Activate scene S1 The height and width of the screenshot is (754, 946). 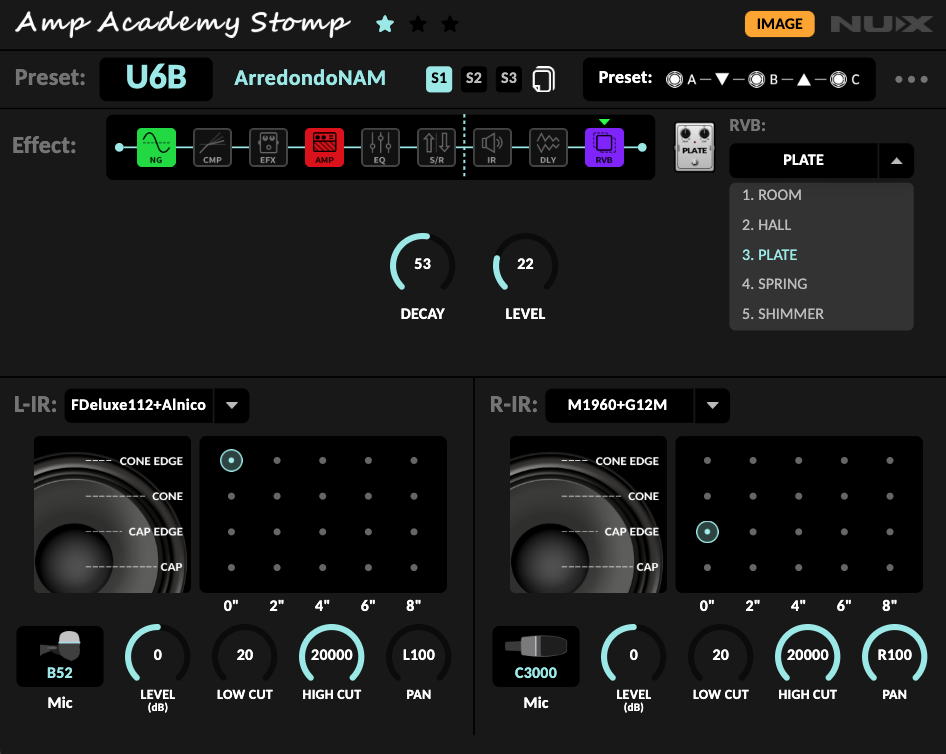tap(439, 78)
